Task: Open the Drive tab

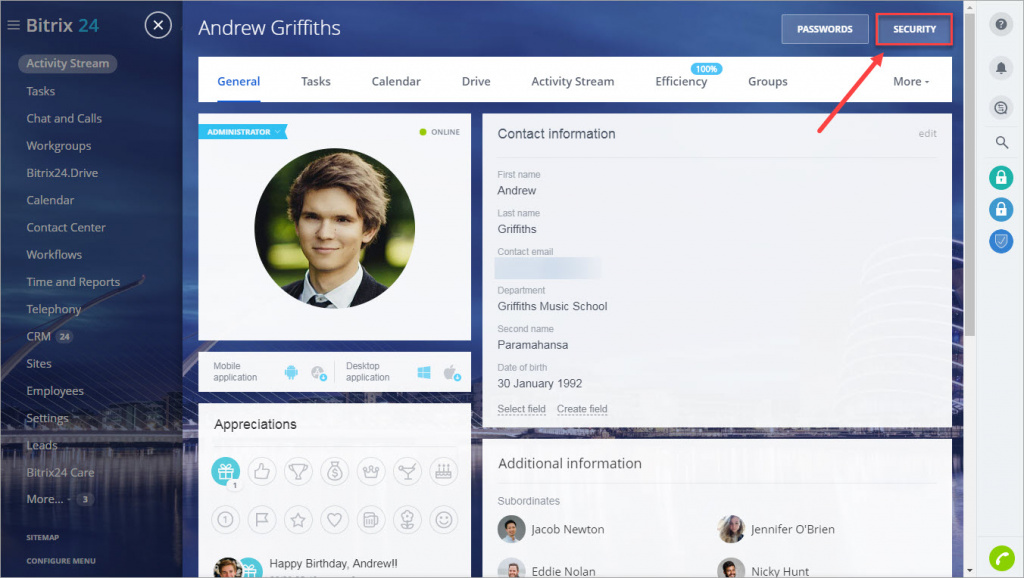Action: (x=476, y=82)
